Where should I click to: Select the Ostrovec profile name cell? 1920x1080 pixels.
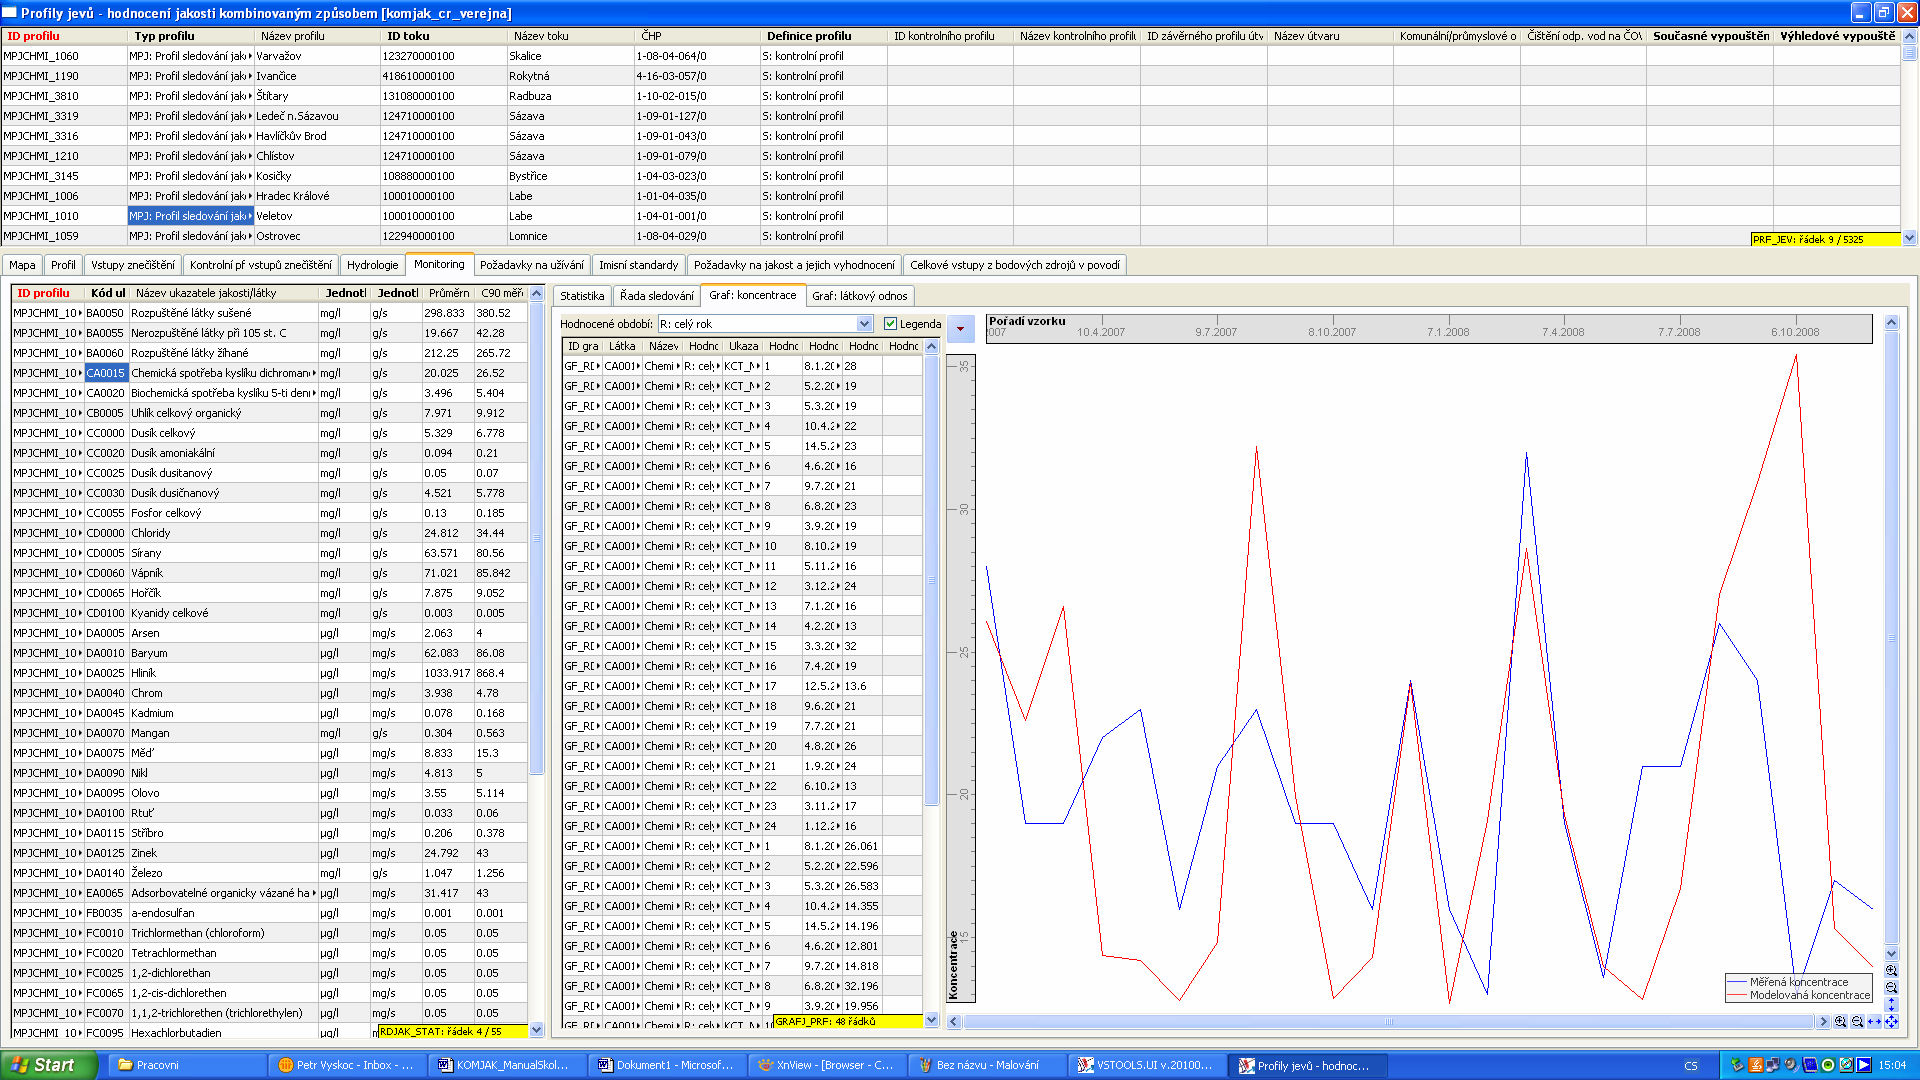pos(316,236)
